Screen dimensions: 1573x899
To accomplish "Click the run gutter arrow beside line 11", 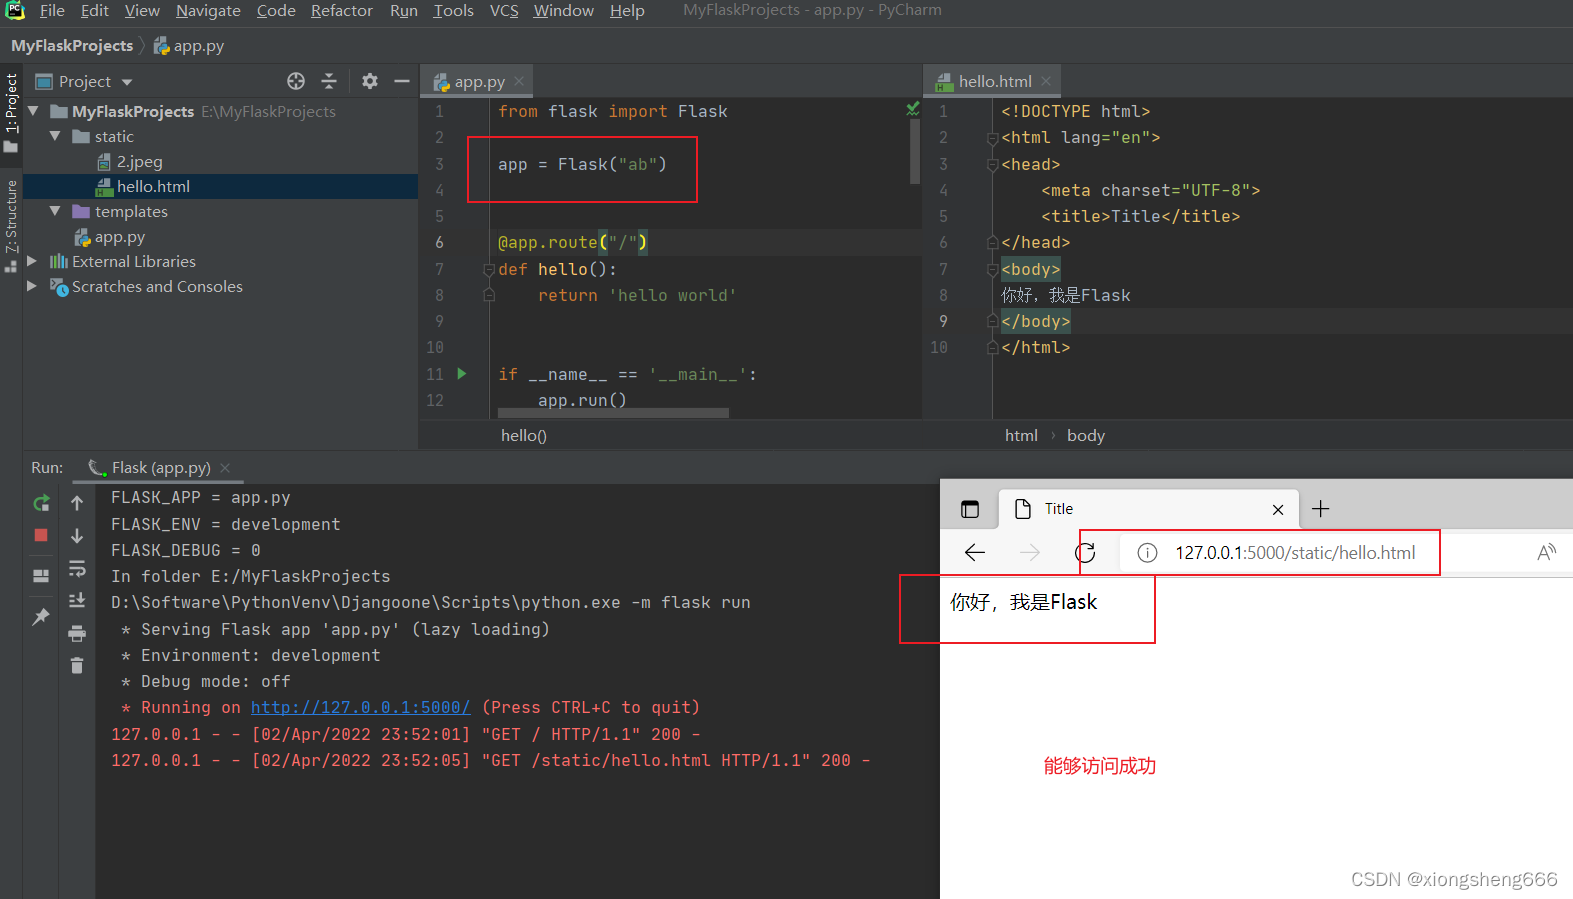I will pyautogui.click(x=462, y=373).
